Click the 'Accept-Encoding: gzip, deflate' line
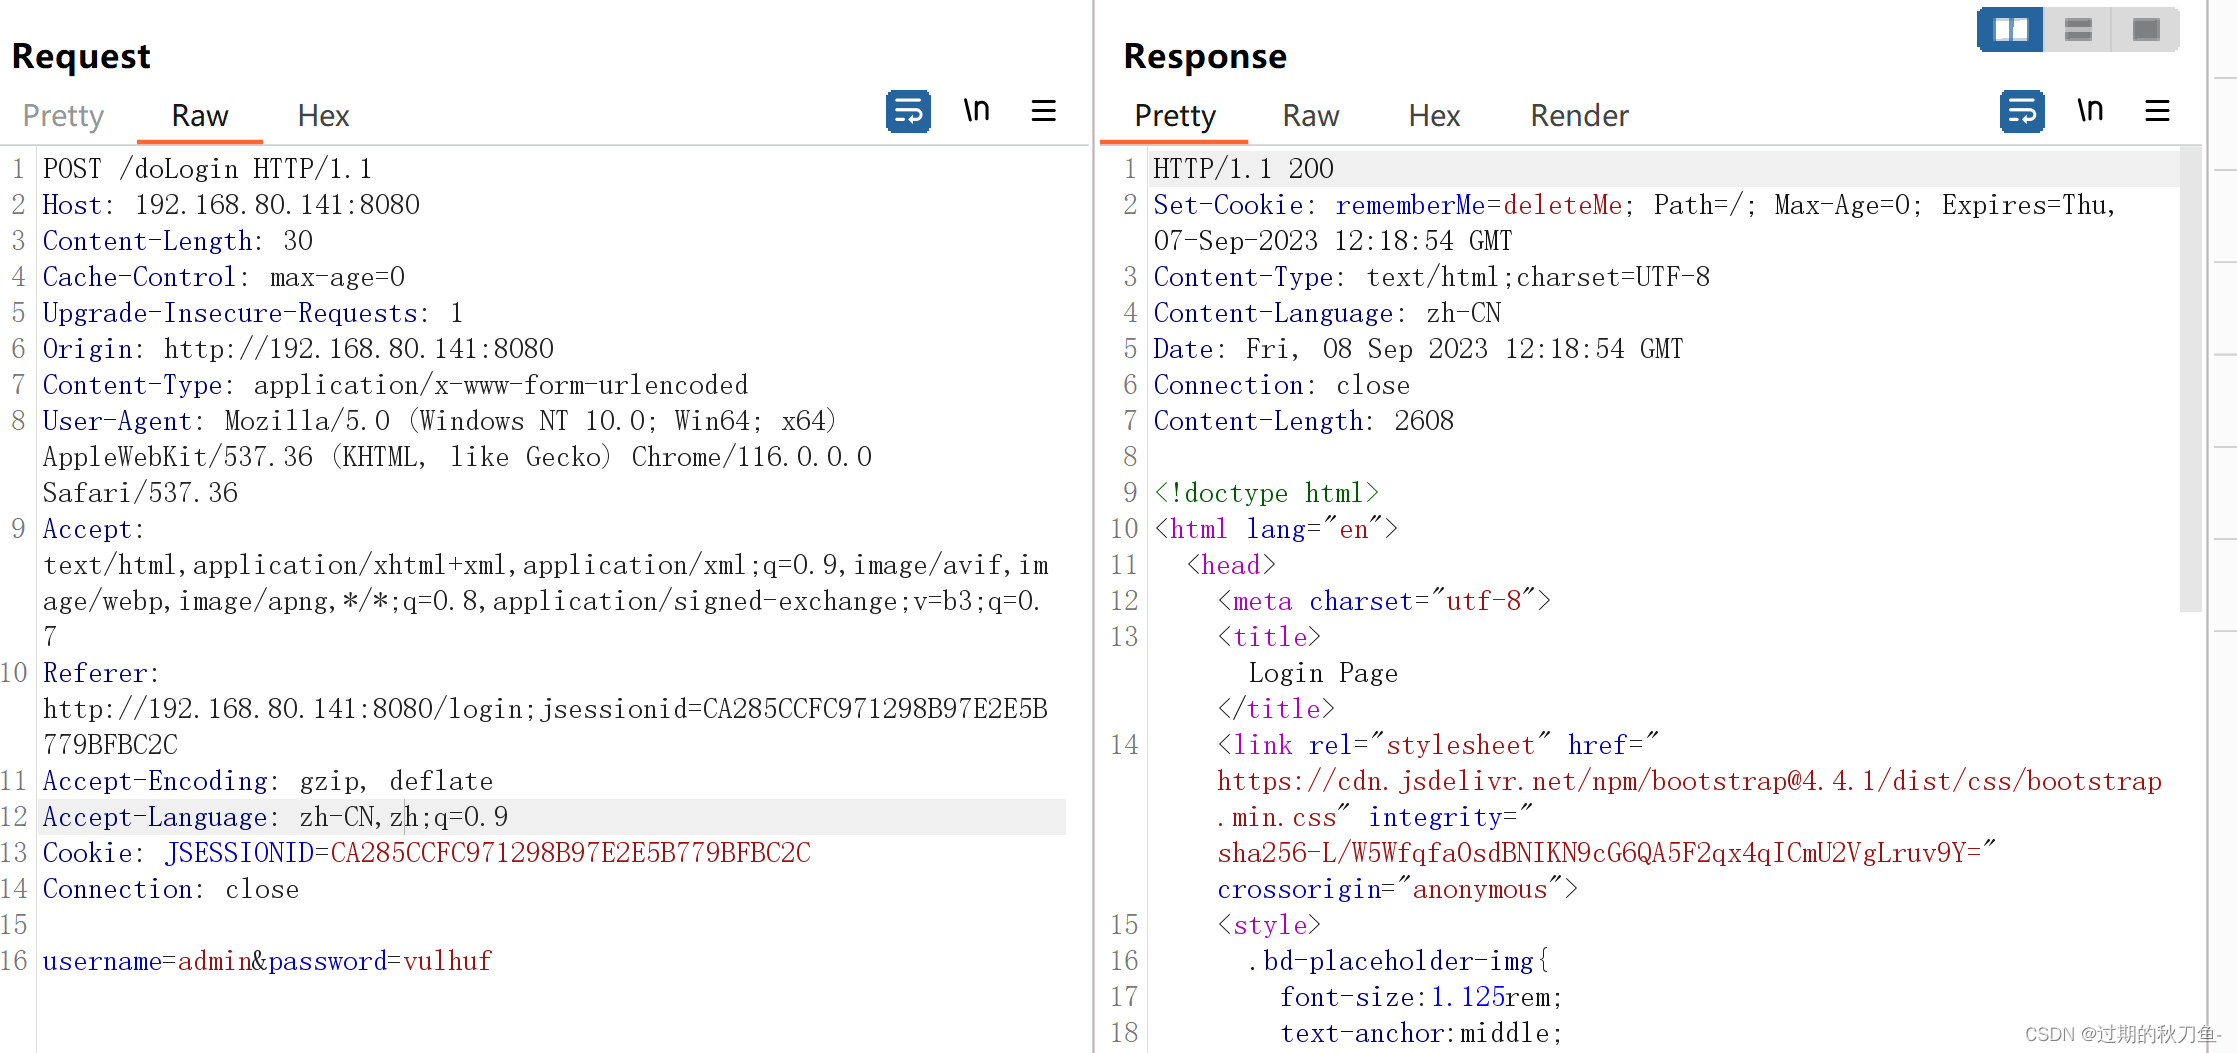The image size is (2237, 1053). (268, 781)
